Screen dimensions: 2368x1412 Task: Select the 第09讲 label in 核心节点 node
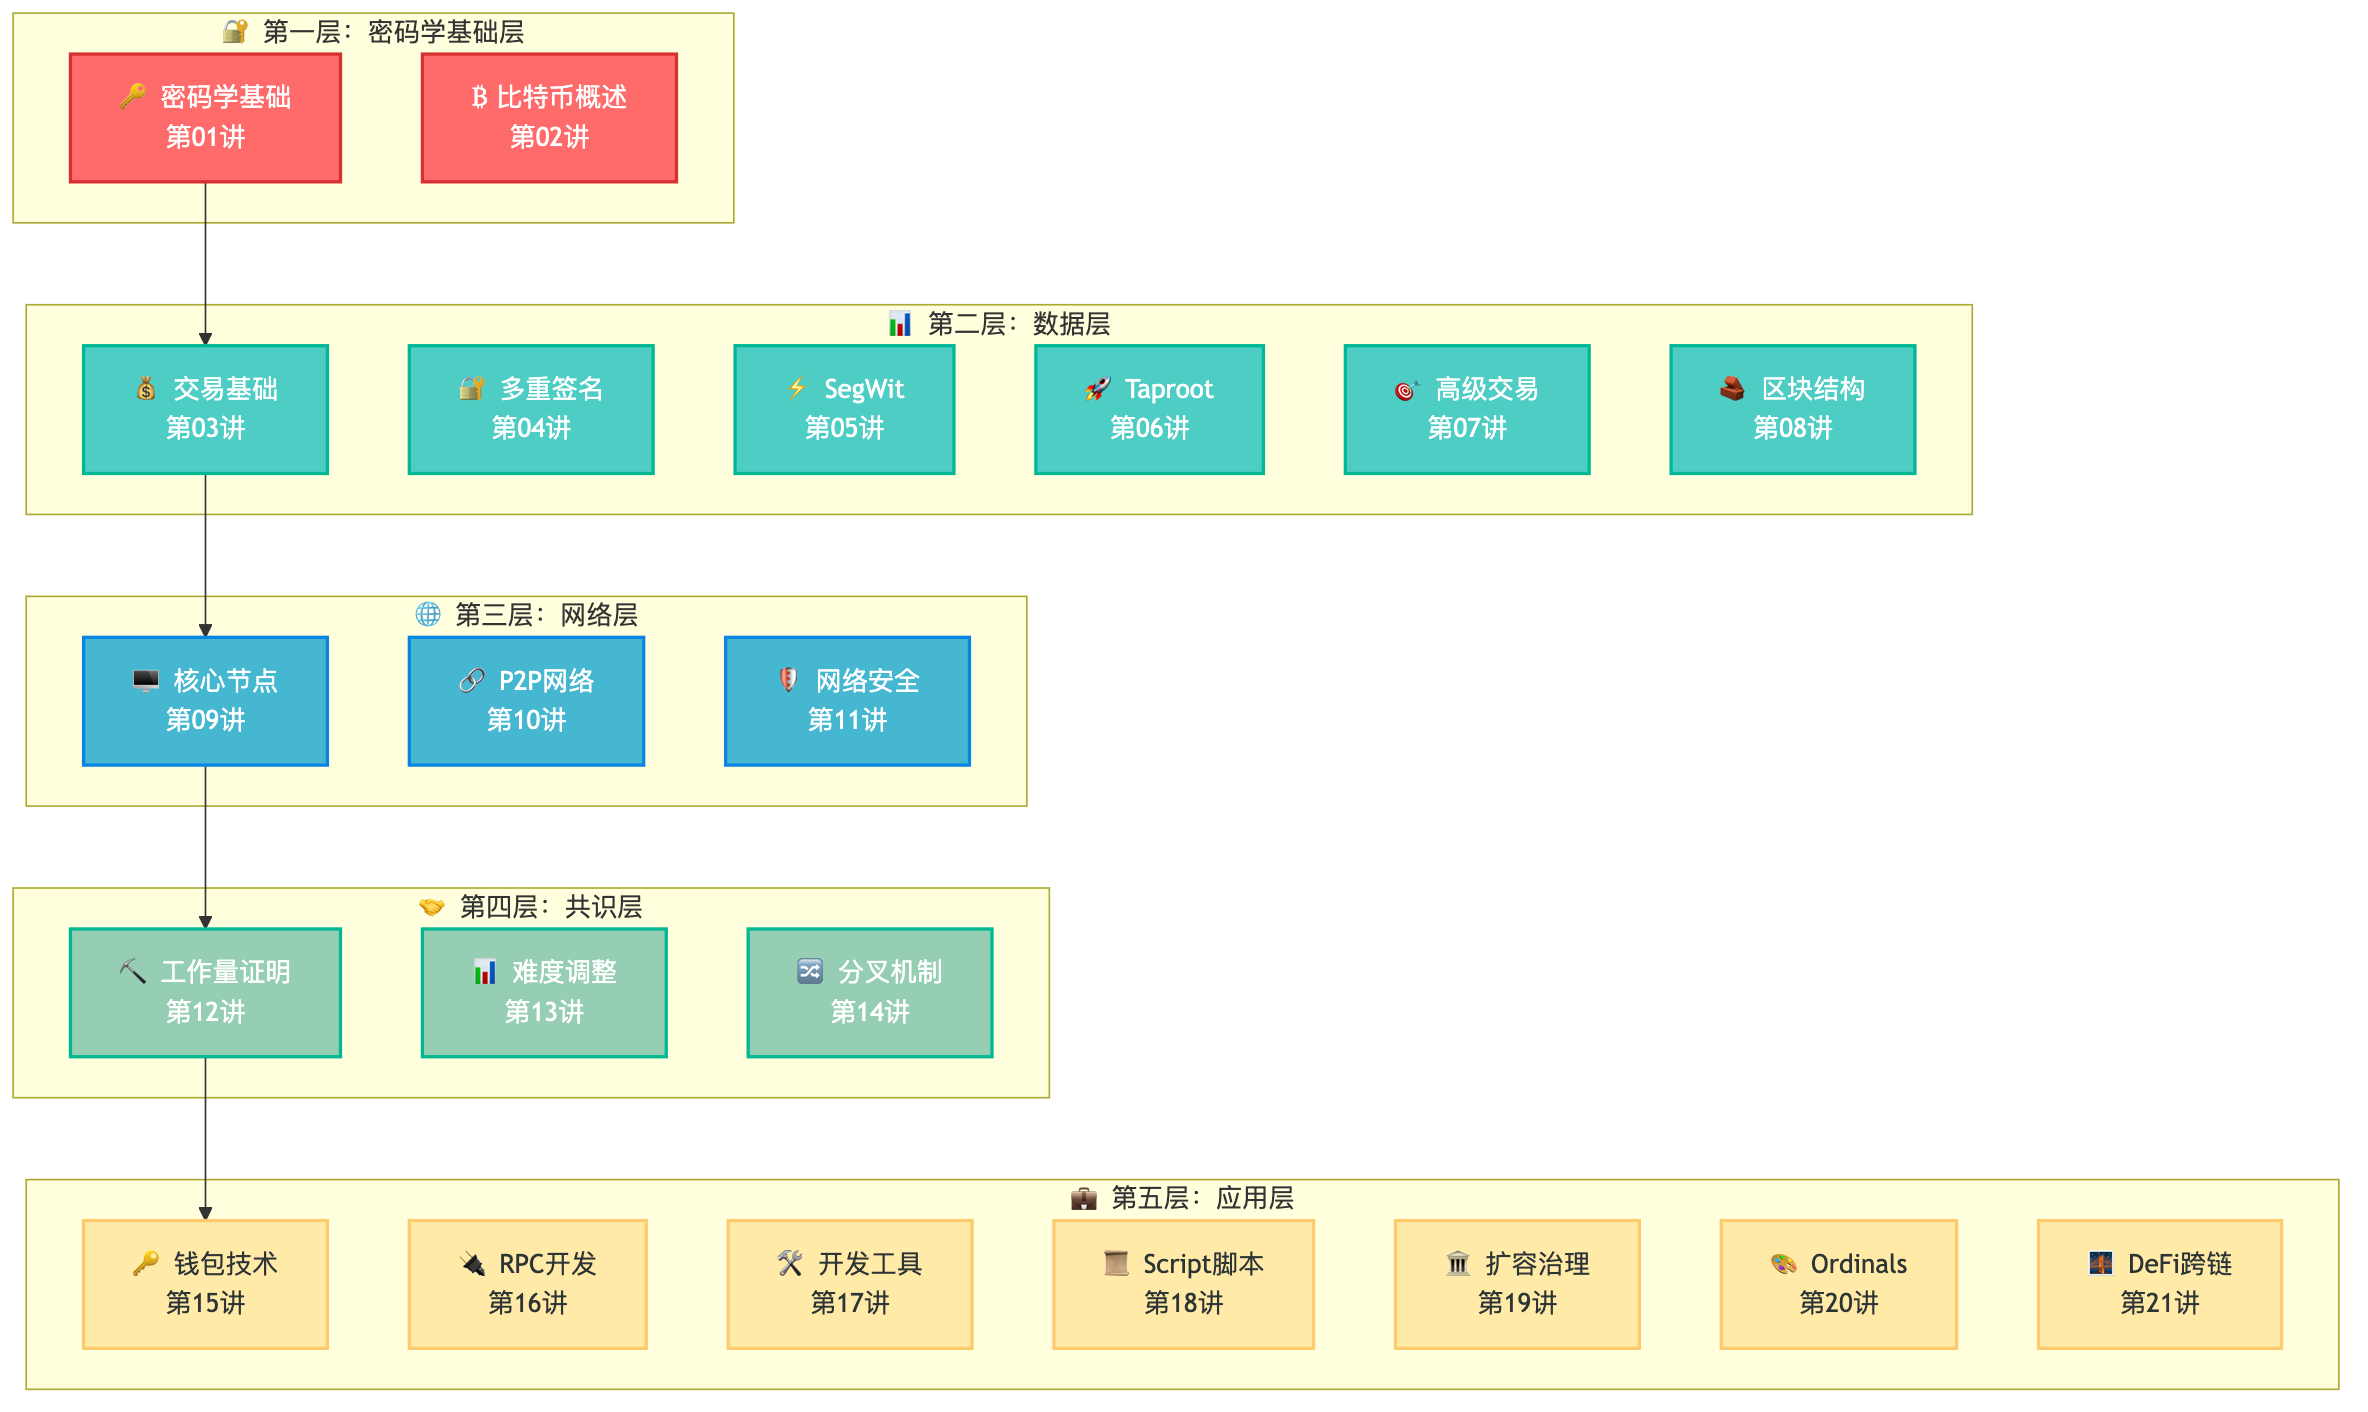205,719
